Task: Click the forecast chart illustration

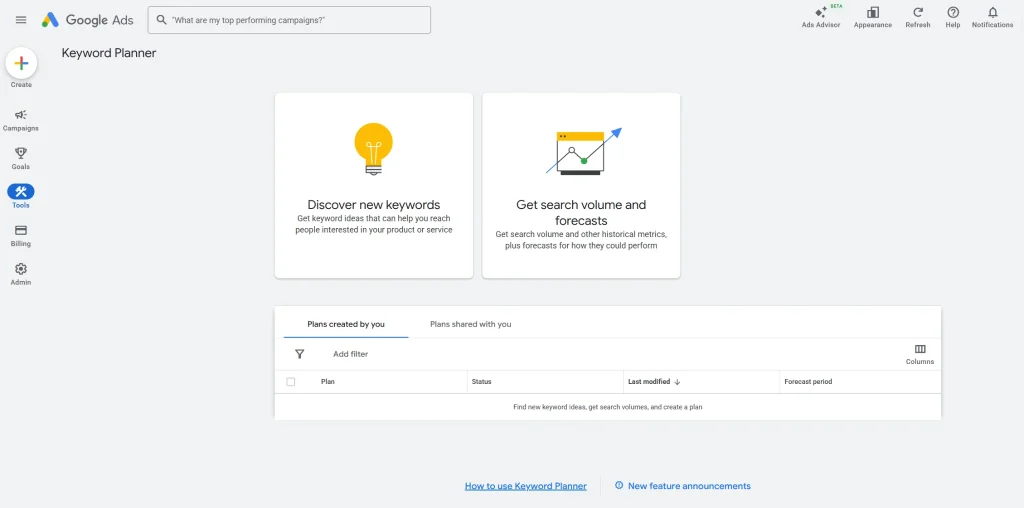Action: tap(584, 151)
